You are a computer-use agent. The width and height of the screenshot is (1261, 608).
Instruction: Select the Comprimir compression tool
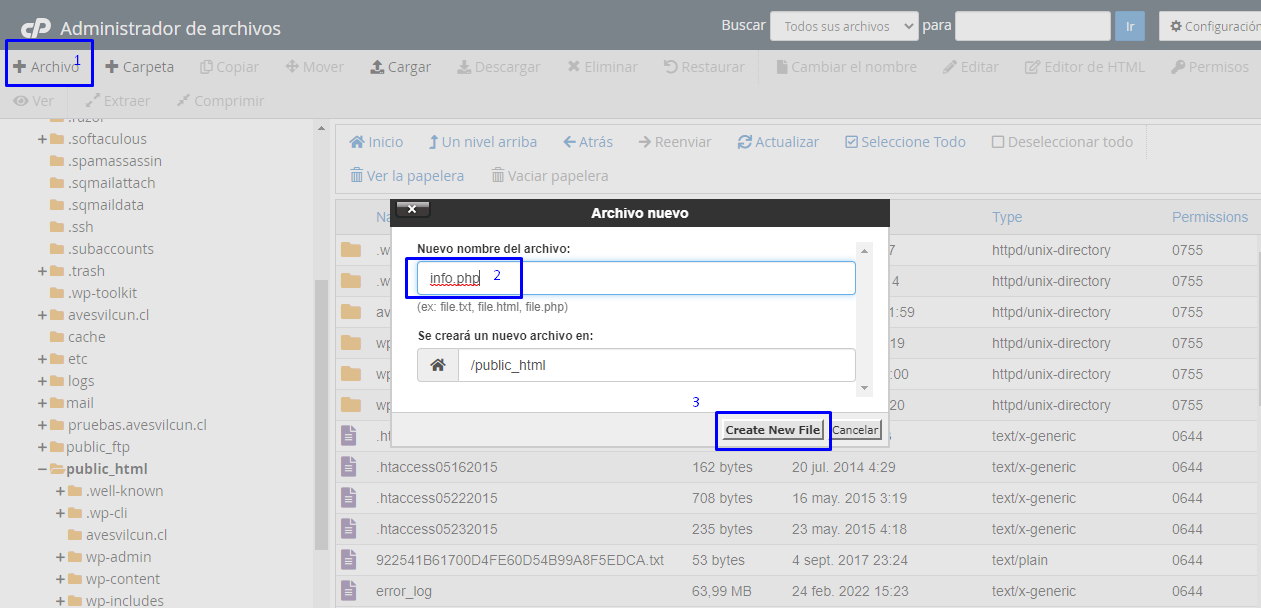click(x=219, y=100)
